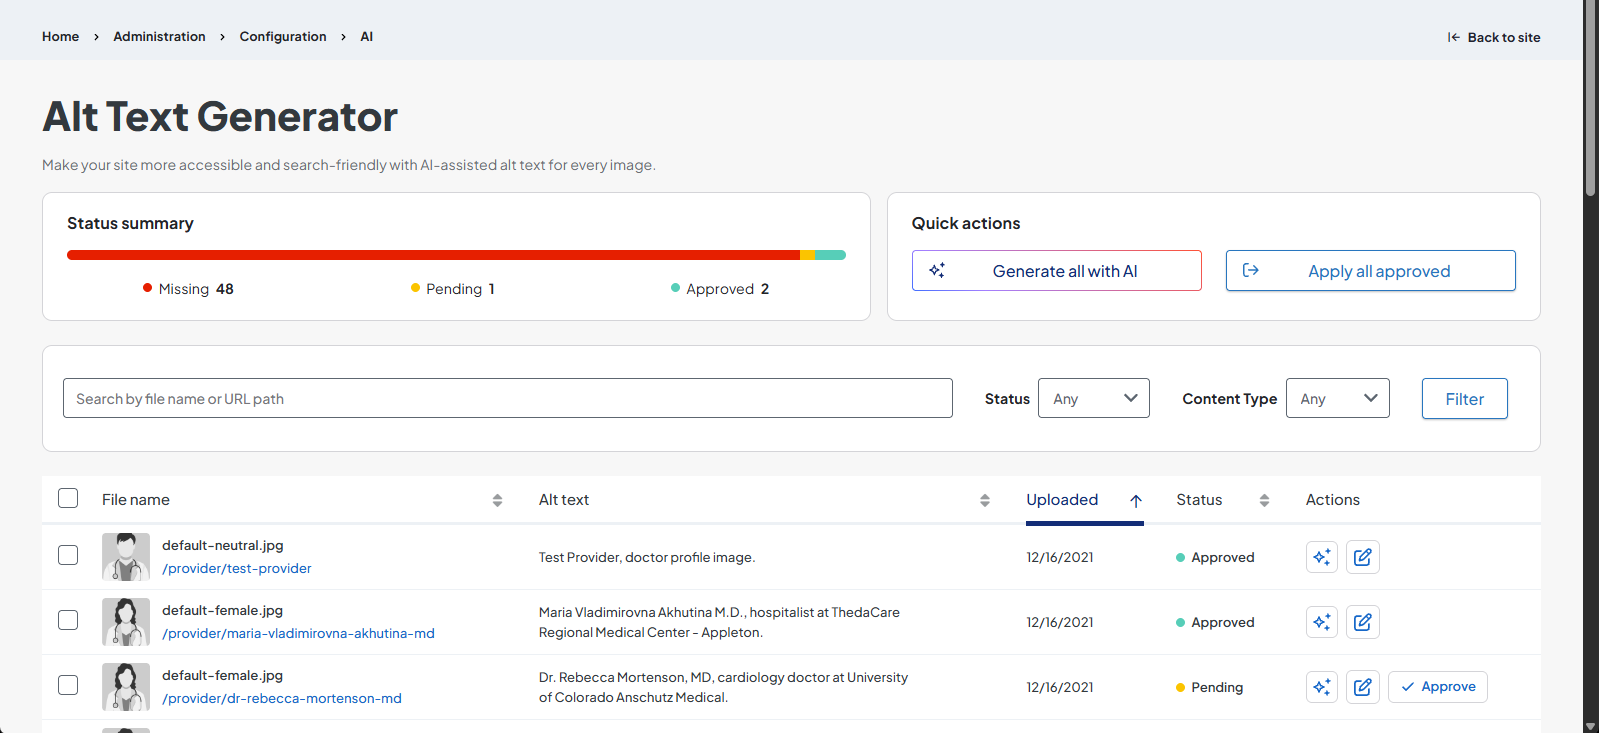Screen dimensions: 1599x733
Task: Approve the Dr. Rebecca Mortenson alt text
Action: pyautogui.click(x=1438, y=687)
